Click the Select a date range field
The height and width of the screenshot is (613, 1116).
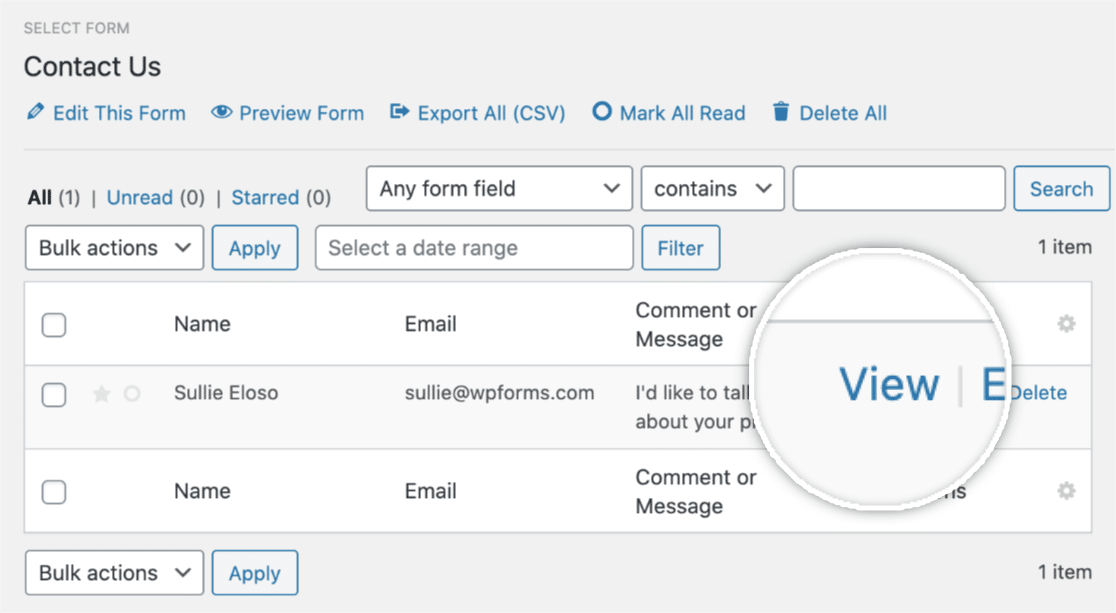pos(474,248)
